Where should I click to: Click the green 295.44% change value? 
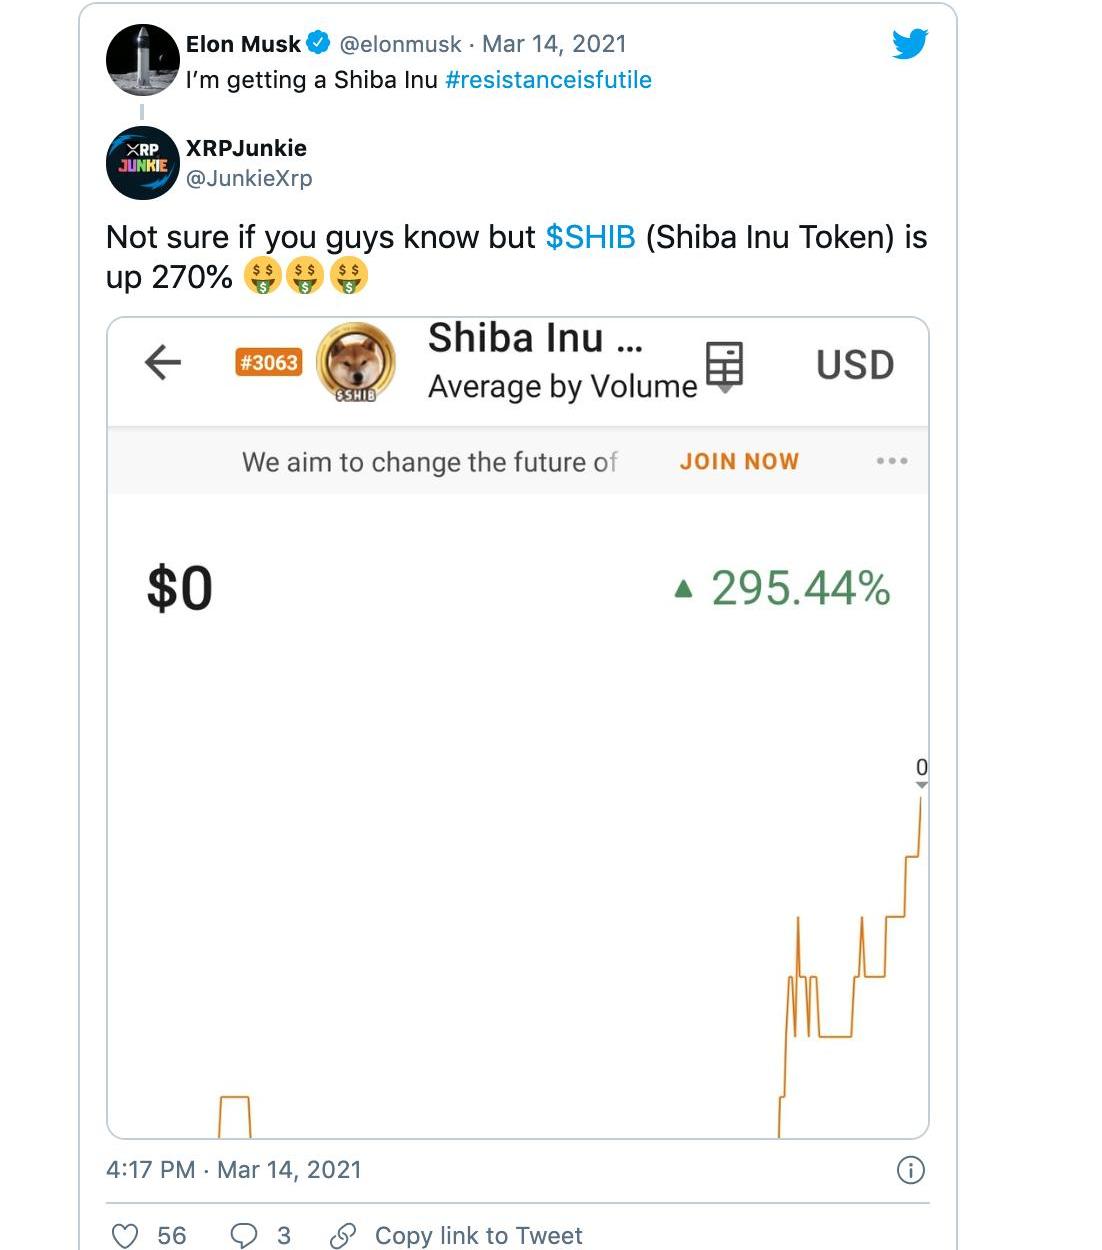tap(799, 588)
